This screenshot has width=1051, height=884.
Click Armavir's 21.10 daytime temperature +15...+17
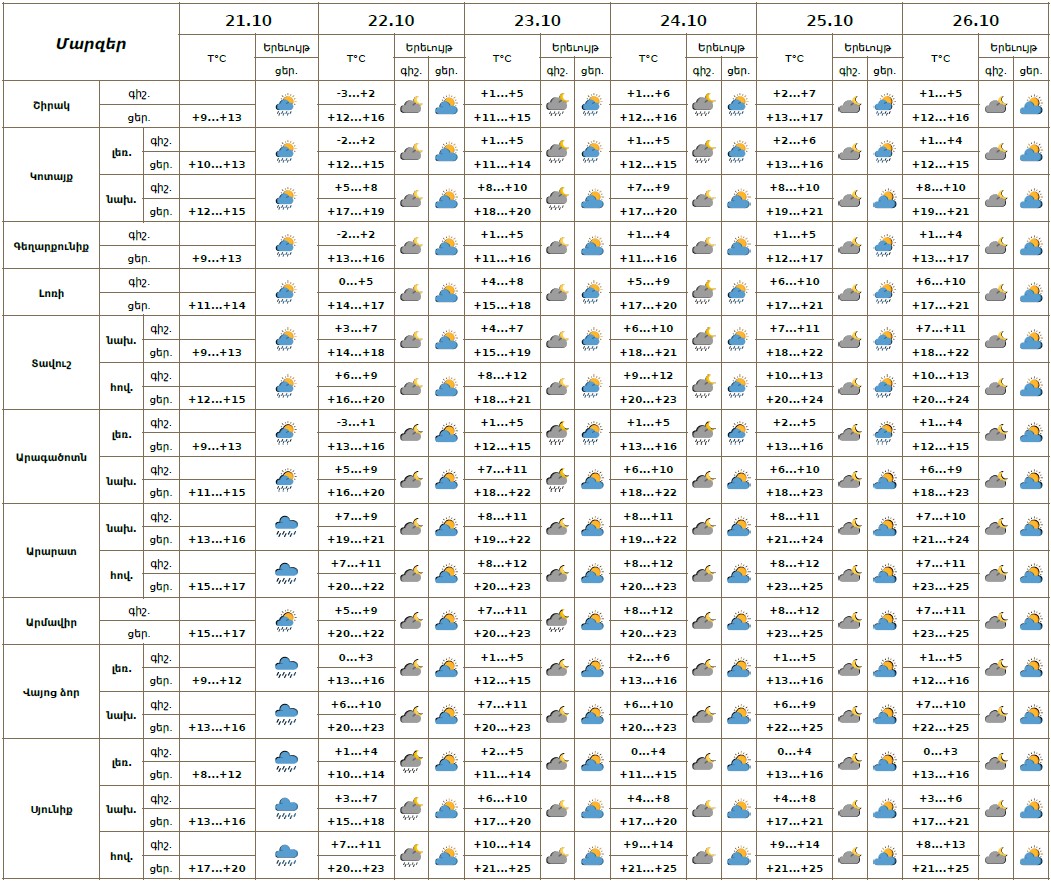(x=217, y=633)
